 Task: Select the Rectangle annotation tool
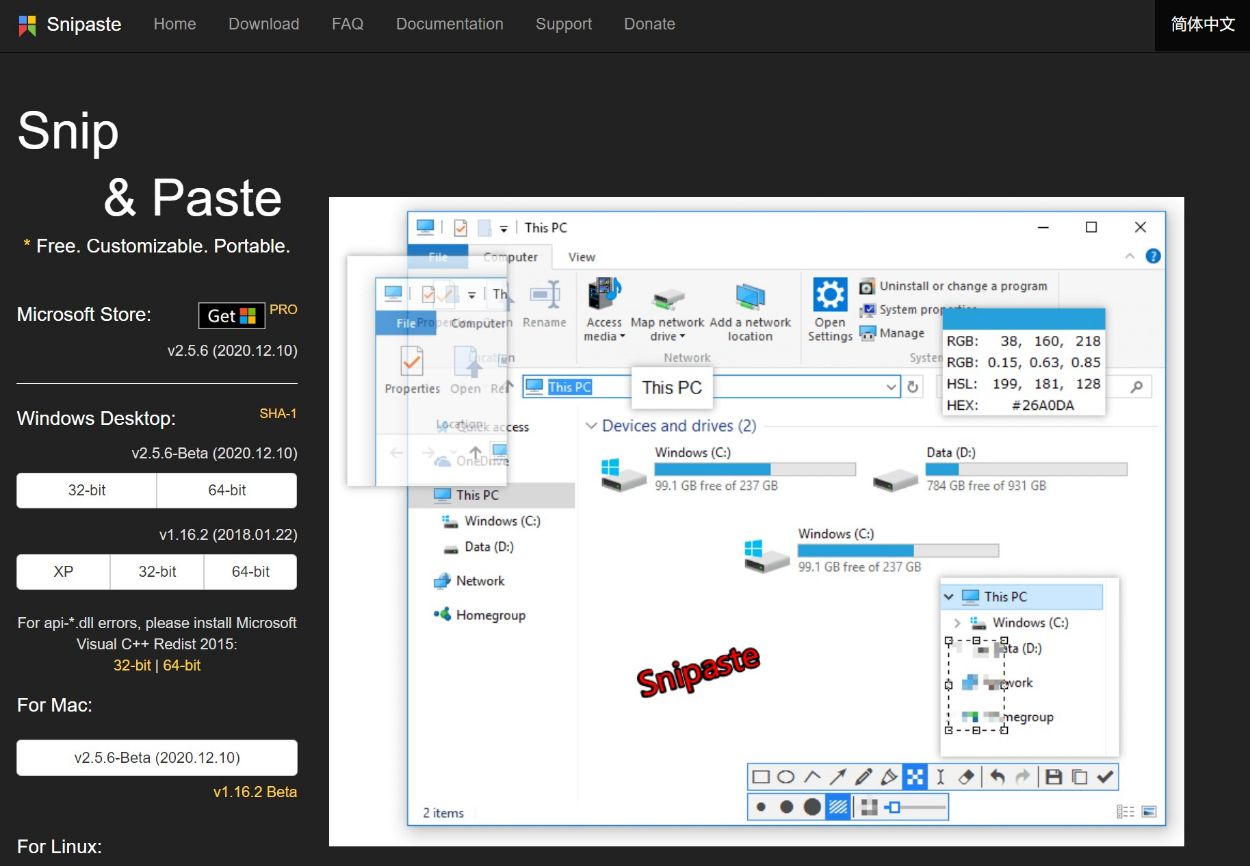click(x=761, y=777)
